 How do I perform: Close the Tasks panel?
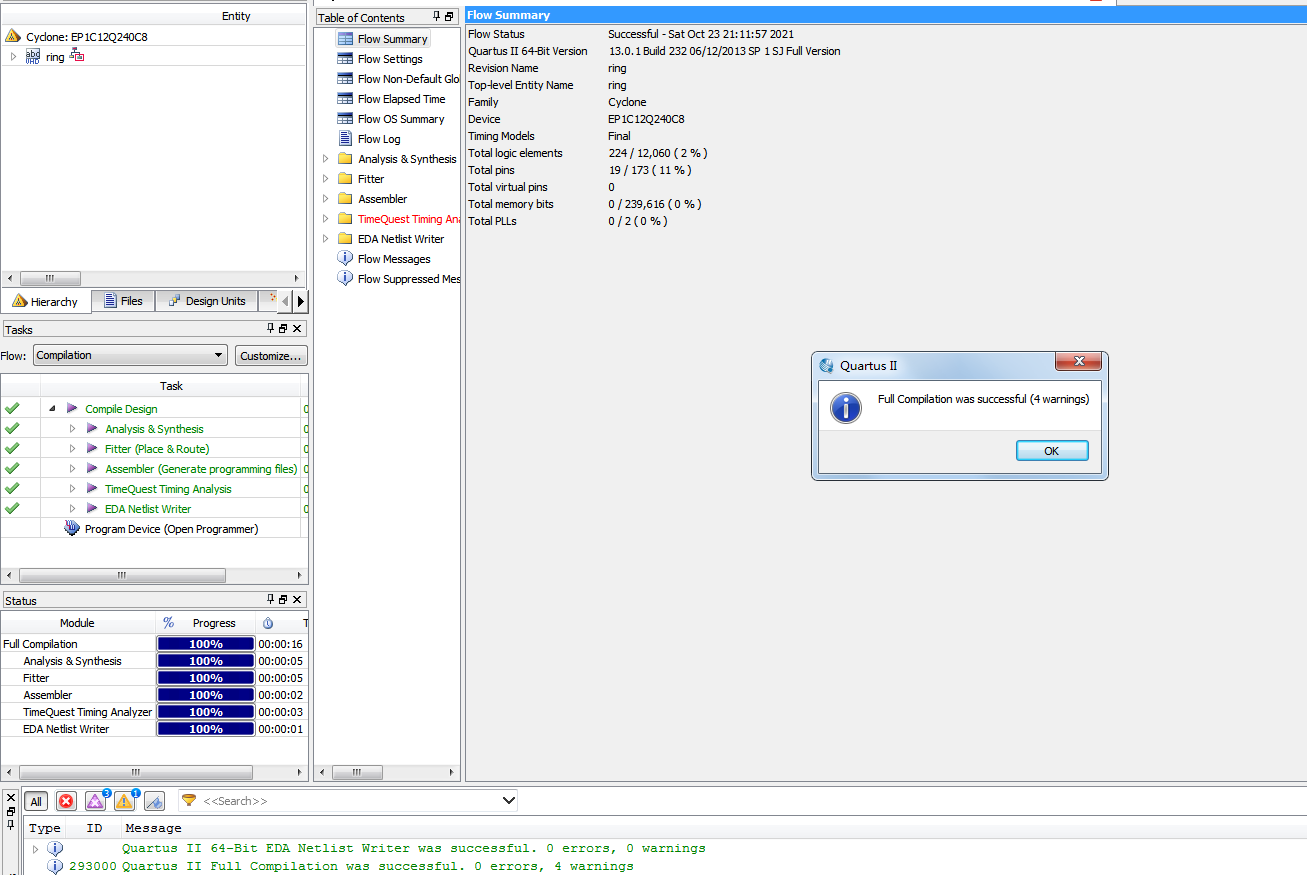click(x=297, y=329)
